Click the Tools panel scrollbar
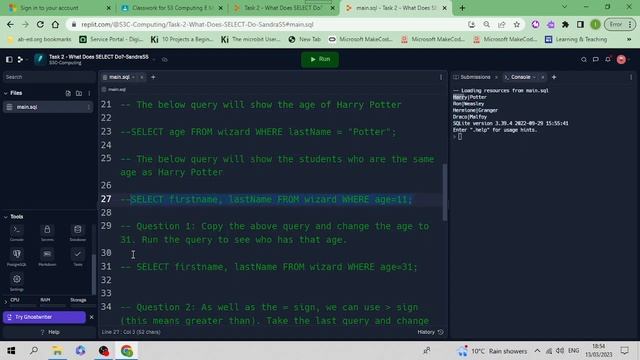This screenshot has height=360, width=640. (x=94, y=274)
